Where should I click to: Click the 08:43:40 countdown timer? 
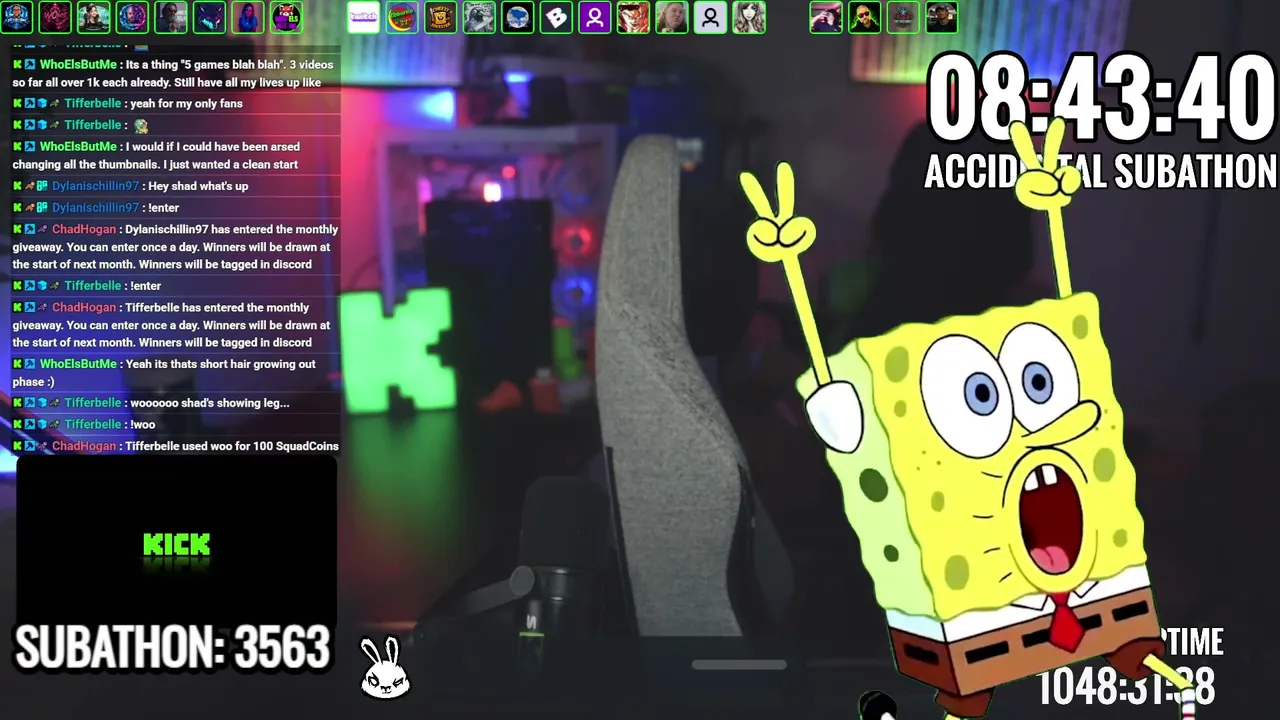tap(1101, 99)
